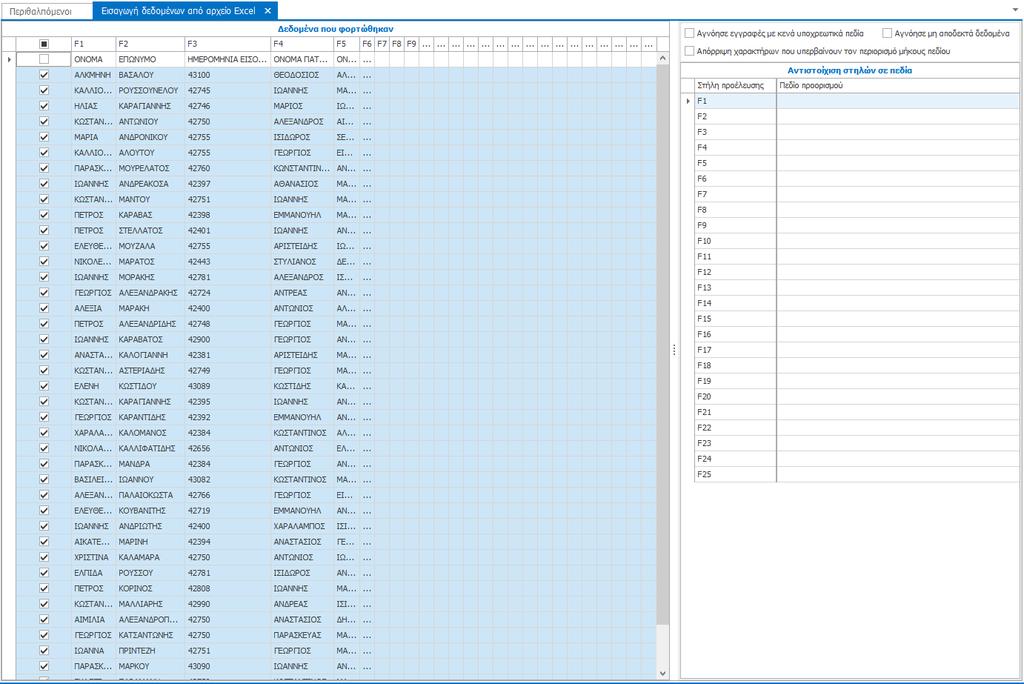Uncheck the row checkbox for ΜΑΡΙΑ ΑΝΔΡΟΝΙΚΟΥ
The image size is (1024, 684).
44,137
